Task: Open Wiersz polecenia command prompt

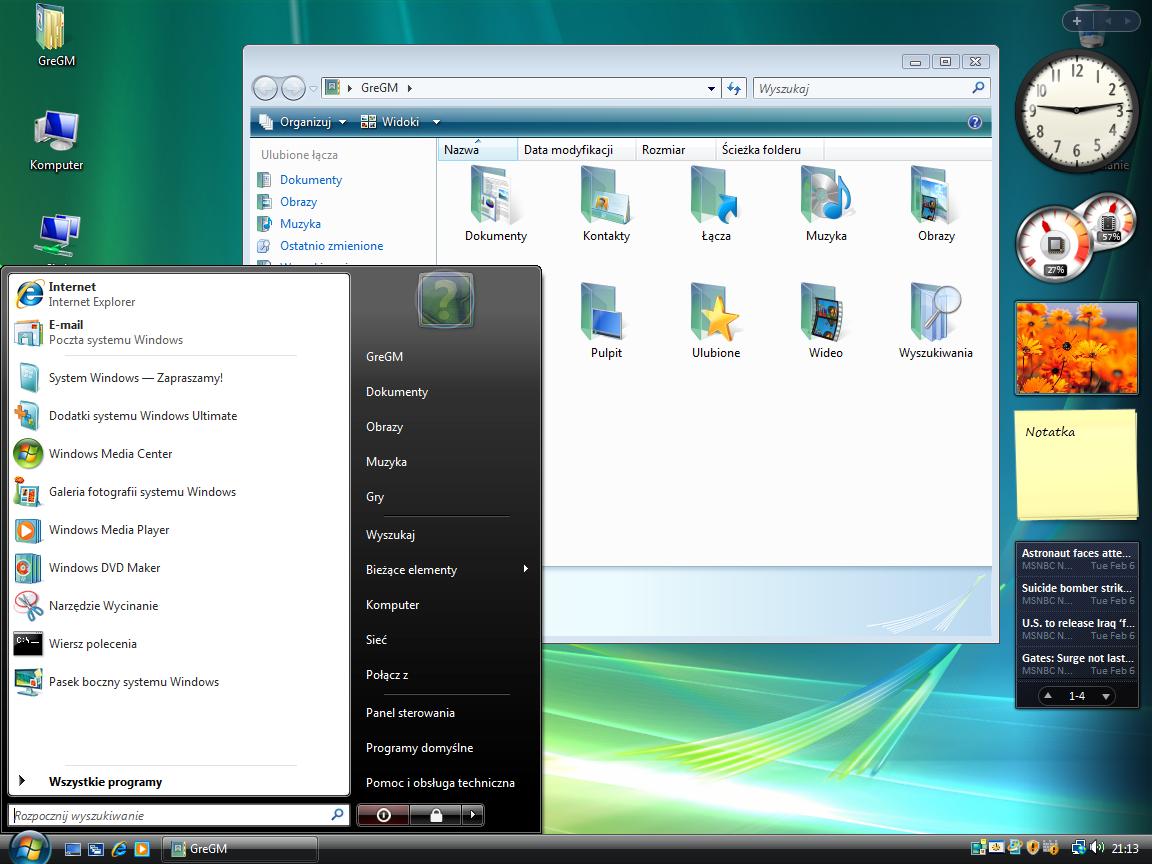Action: click(x=179, y=644)
